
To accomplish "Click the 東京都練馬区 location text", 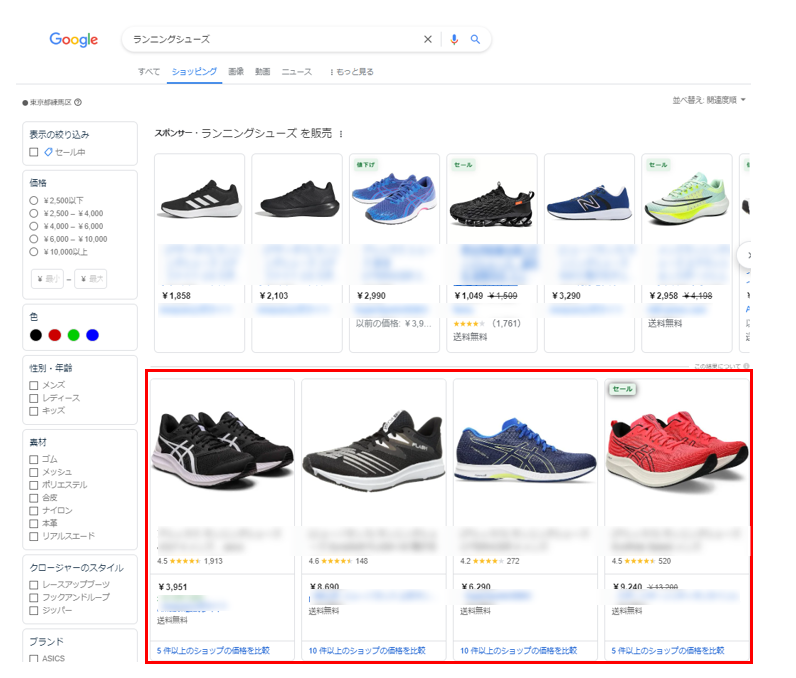I will (x=50, y=102).
